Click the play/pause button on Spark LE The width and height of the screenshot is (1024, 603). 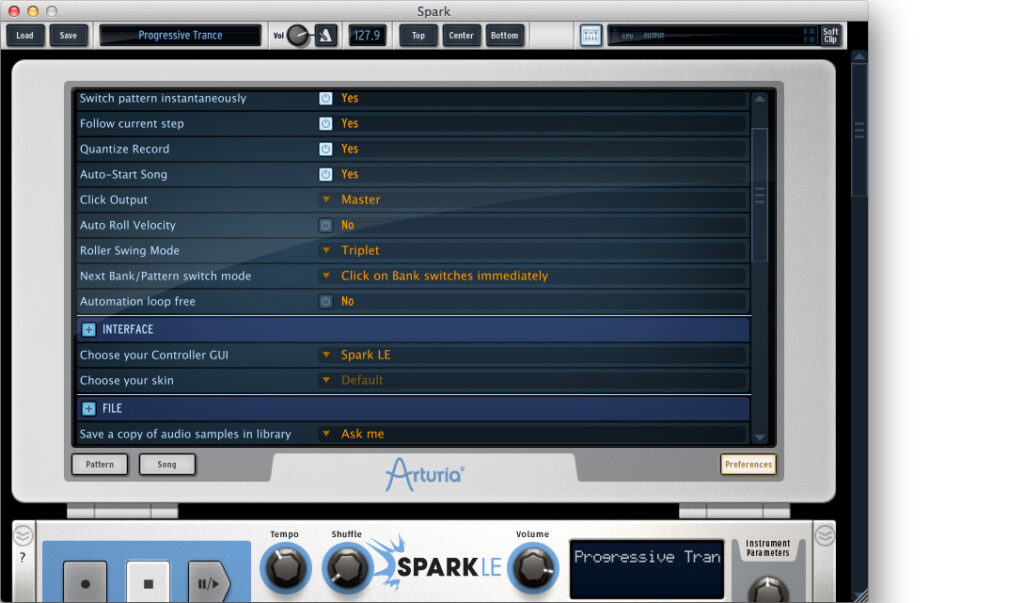tap(208, 583)
